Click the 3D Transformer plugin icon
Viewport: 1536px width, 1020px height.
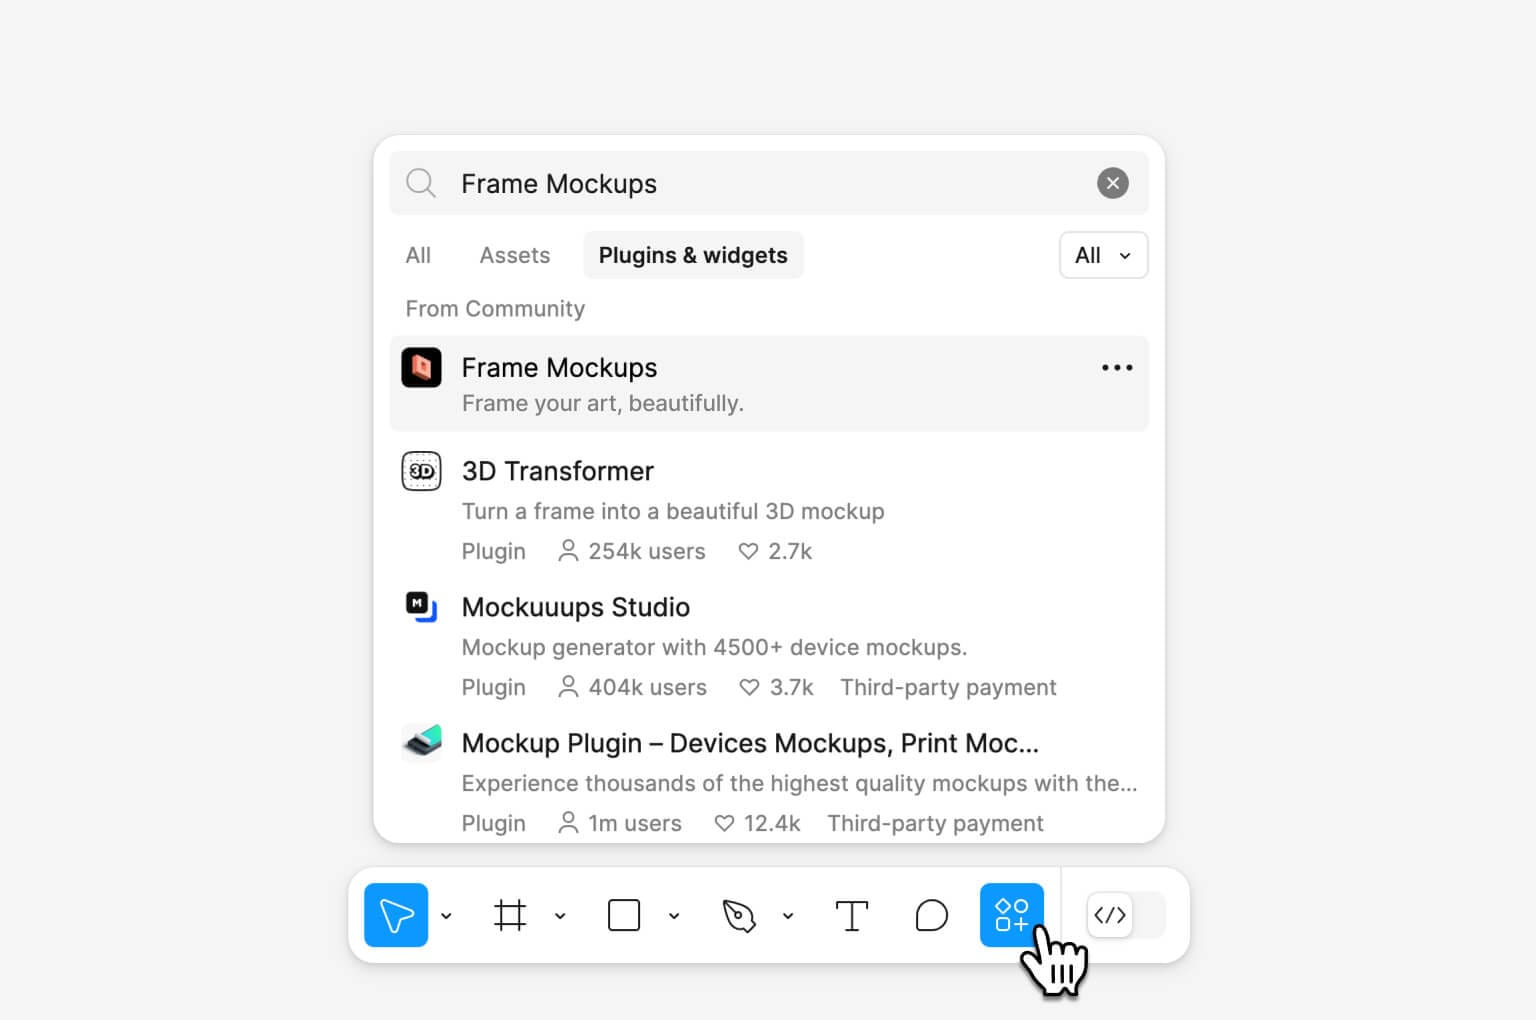[x=421, y=471]
